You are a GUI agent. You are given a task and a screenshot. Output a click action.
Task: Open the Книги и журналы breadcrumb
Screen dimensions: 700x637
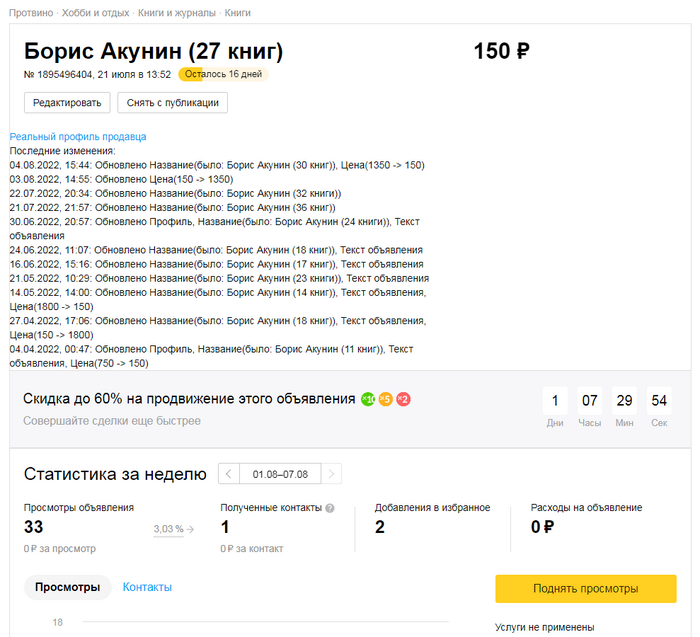(x=176, y=13)
